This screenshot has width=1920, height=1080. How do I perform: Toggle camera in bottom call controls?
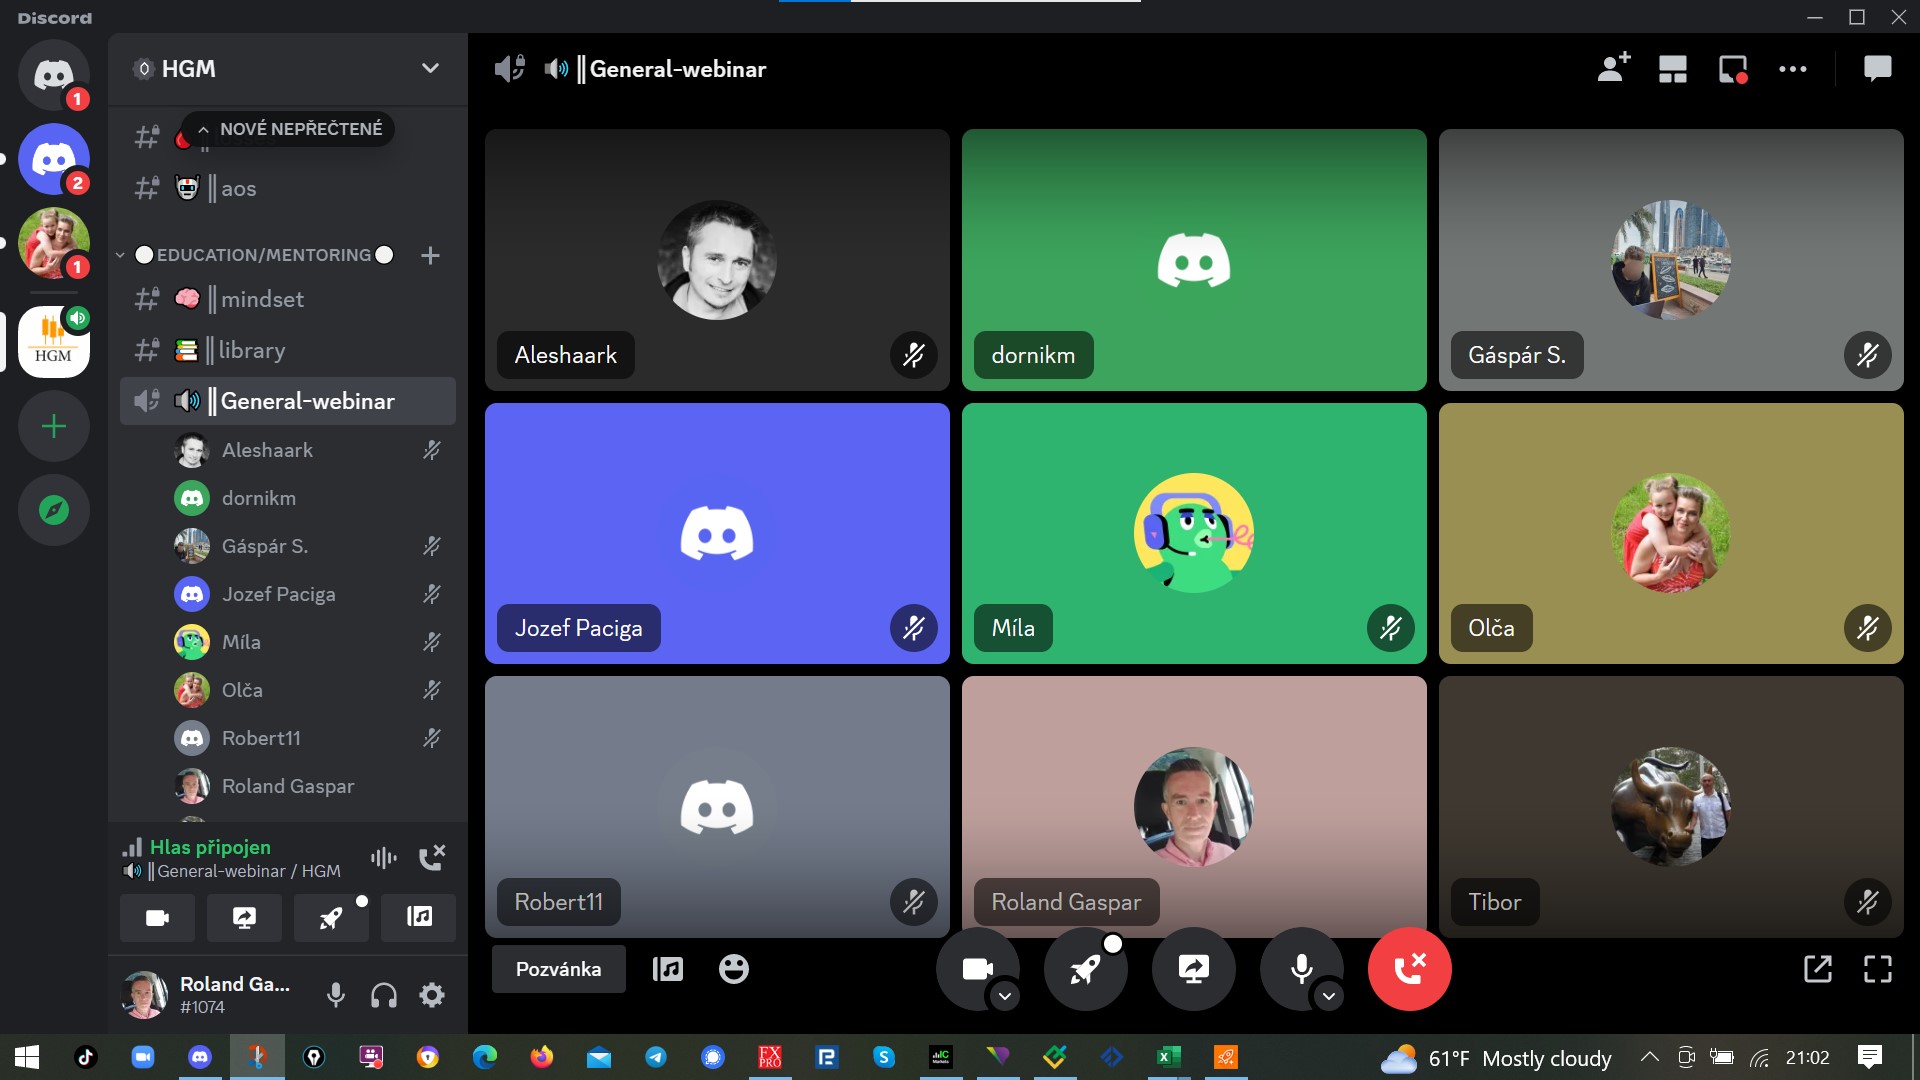coord(977,969)
